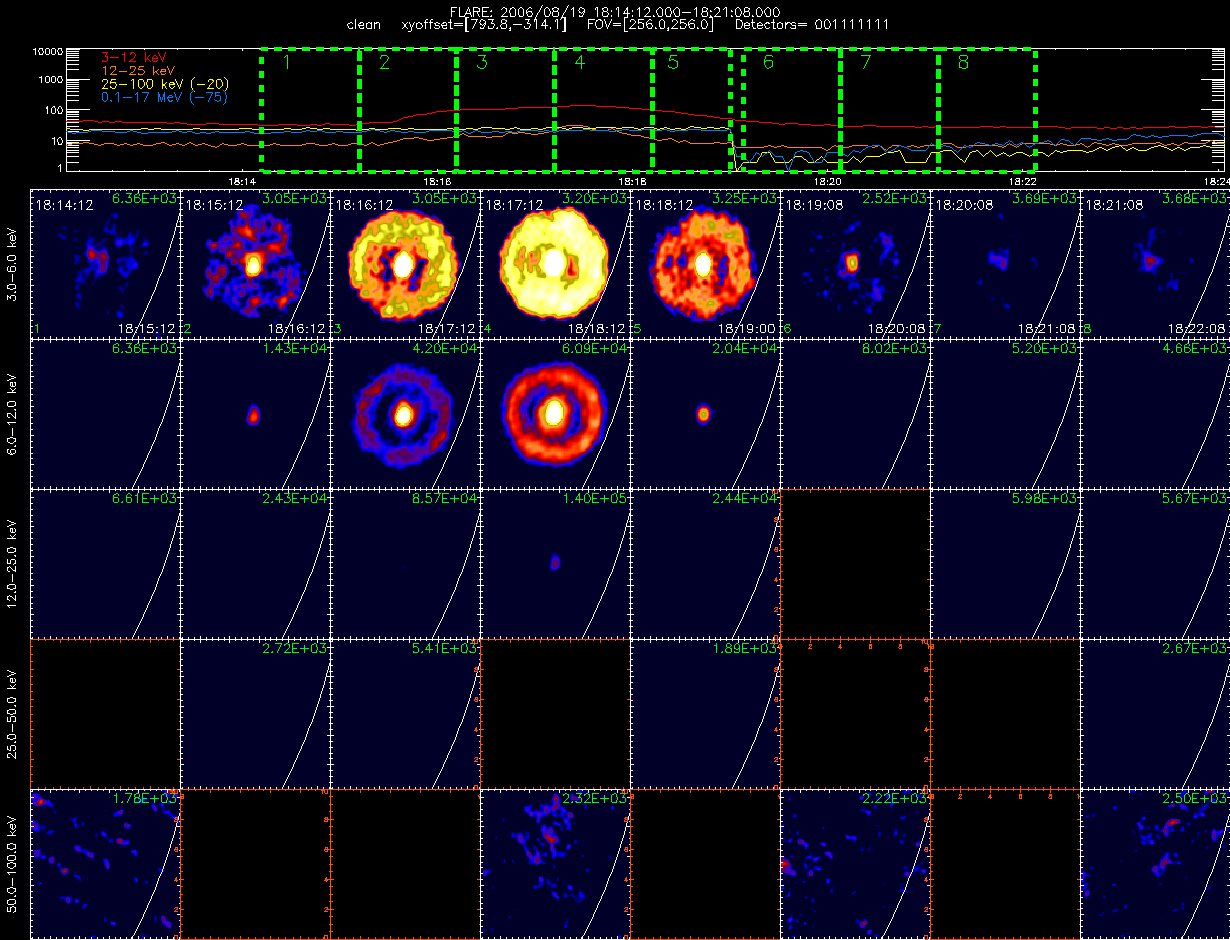Click the '2.72E+03' value label

click(x=297, y=649)
